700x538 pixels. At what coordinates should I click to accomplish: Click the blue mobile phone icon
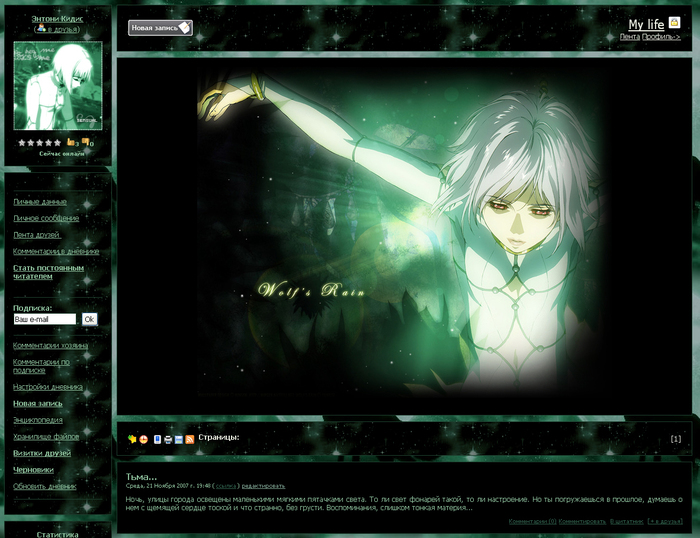coord(157,439)
